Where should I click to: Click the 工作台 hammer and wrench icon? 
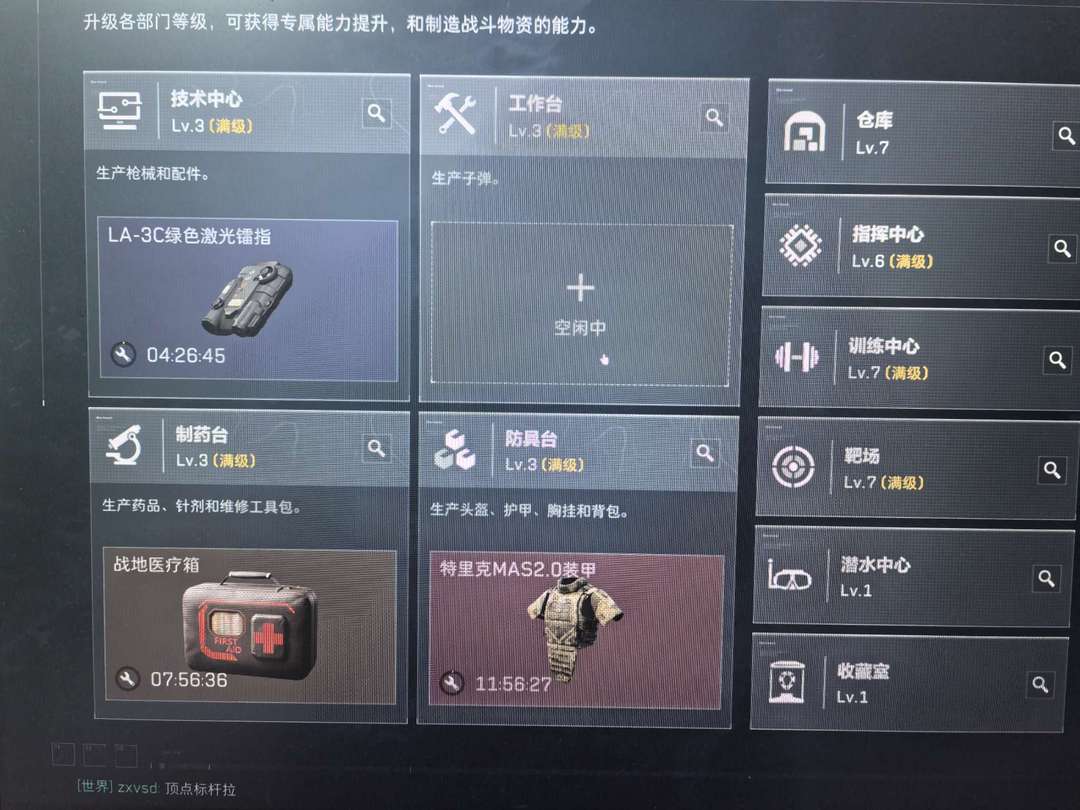pyautogui.click(x=455, y=114)
